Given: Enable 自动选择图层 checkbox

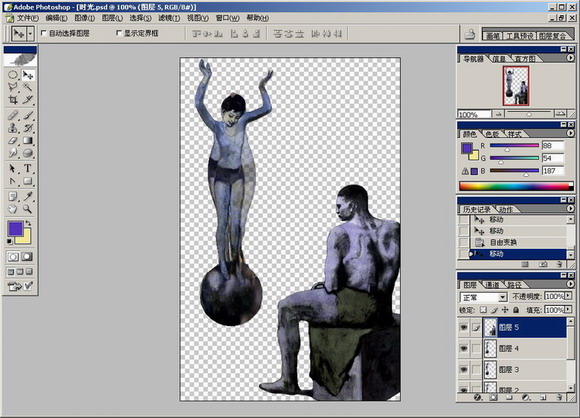Looking at the screenshot, I should pyautogui.click(x=44, y=33).
